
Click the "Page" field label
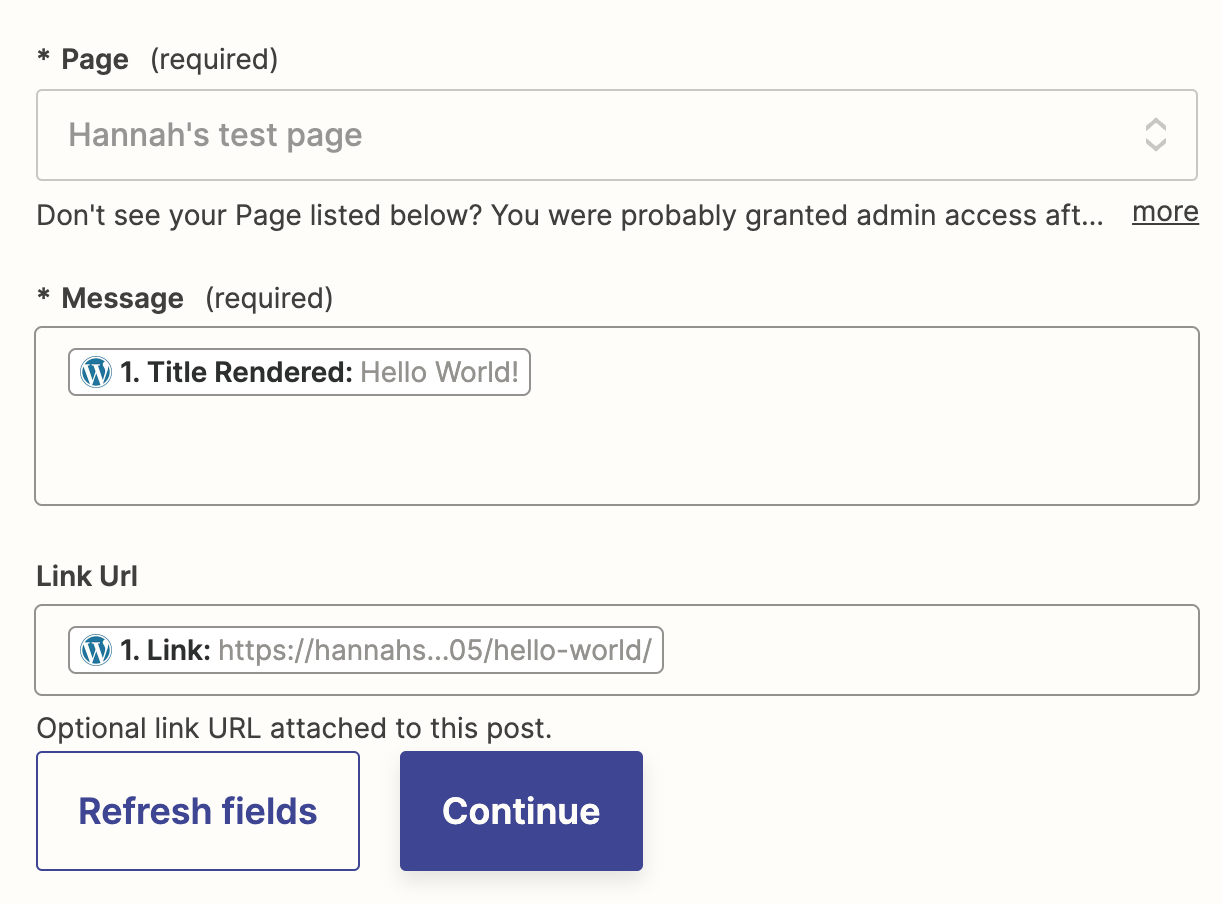pos(95,60)
